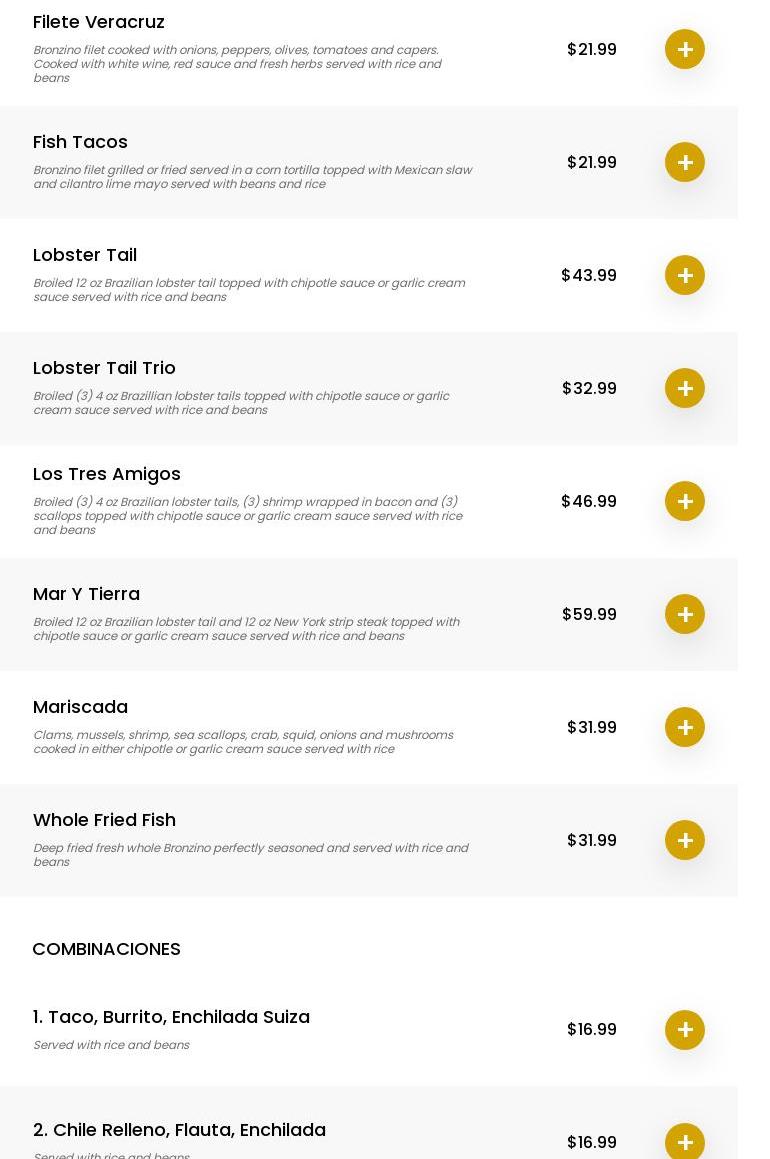Image resolution: width=770 pixels, height=1159 pixels.
Task: Add Los Tres Amigos to the order
Action: (685, 501)
